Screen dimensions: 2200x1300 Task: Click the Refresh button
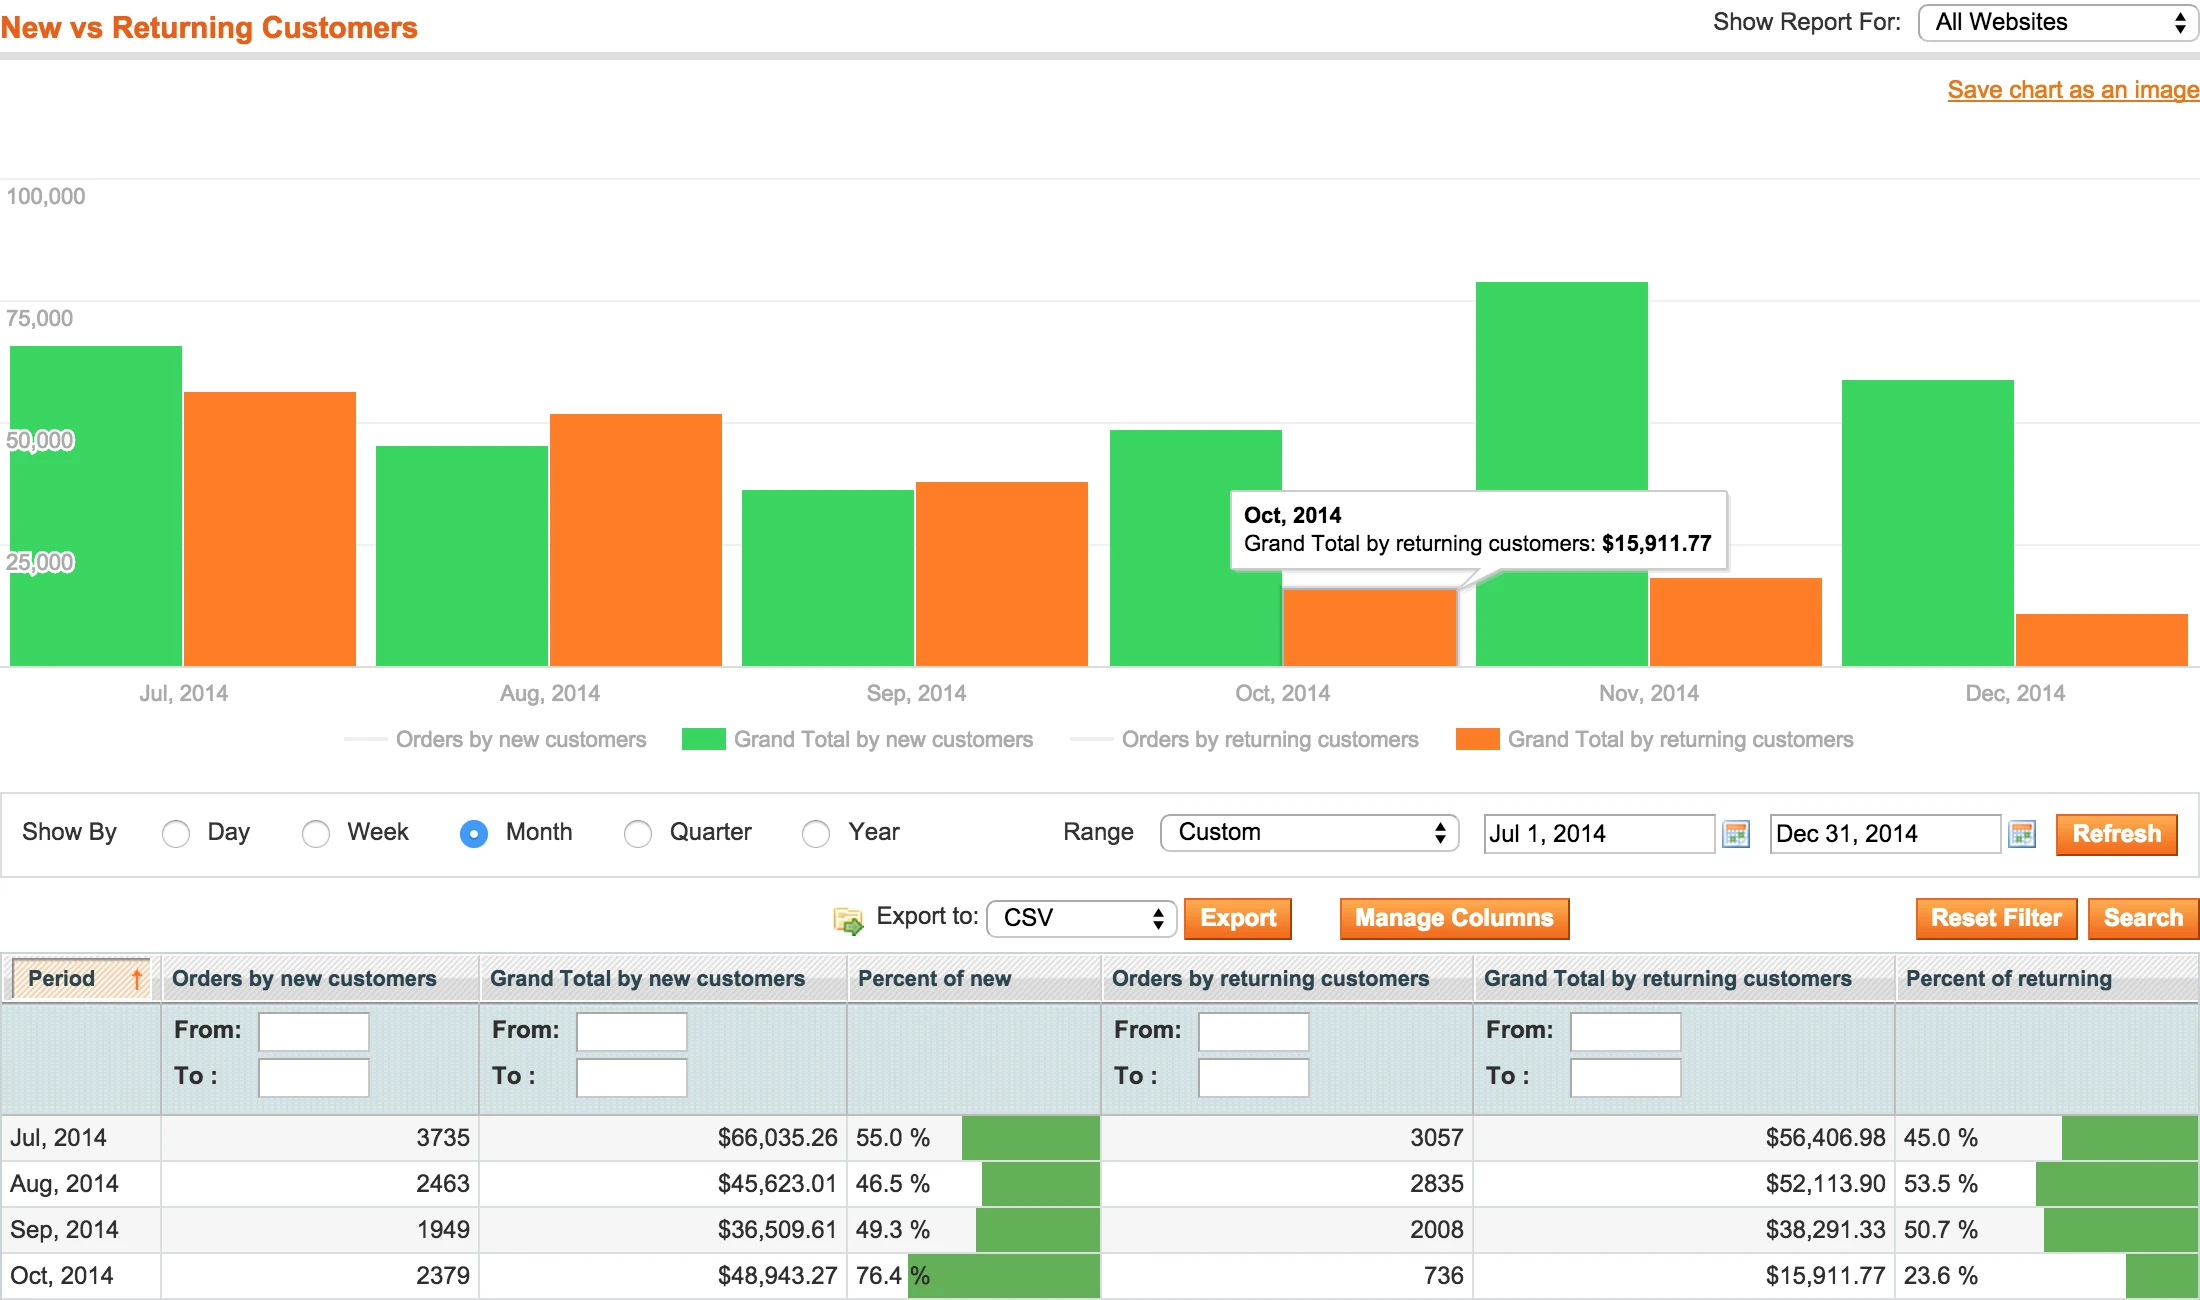point(2116,834)
